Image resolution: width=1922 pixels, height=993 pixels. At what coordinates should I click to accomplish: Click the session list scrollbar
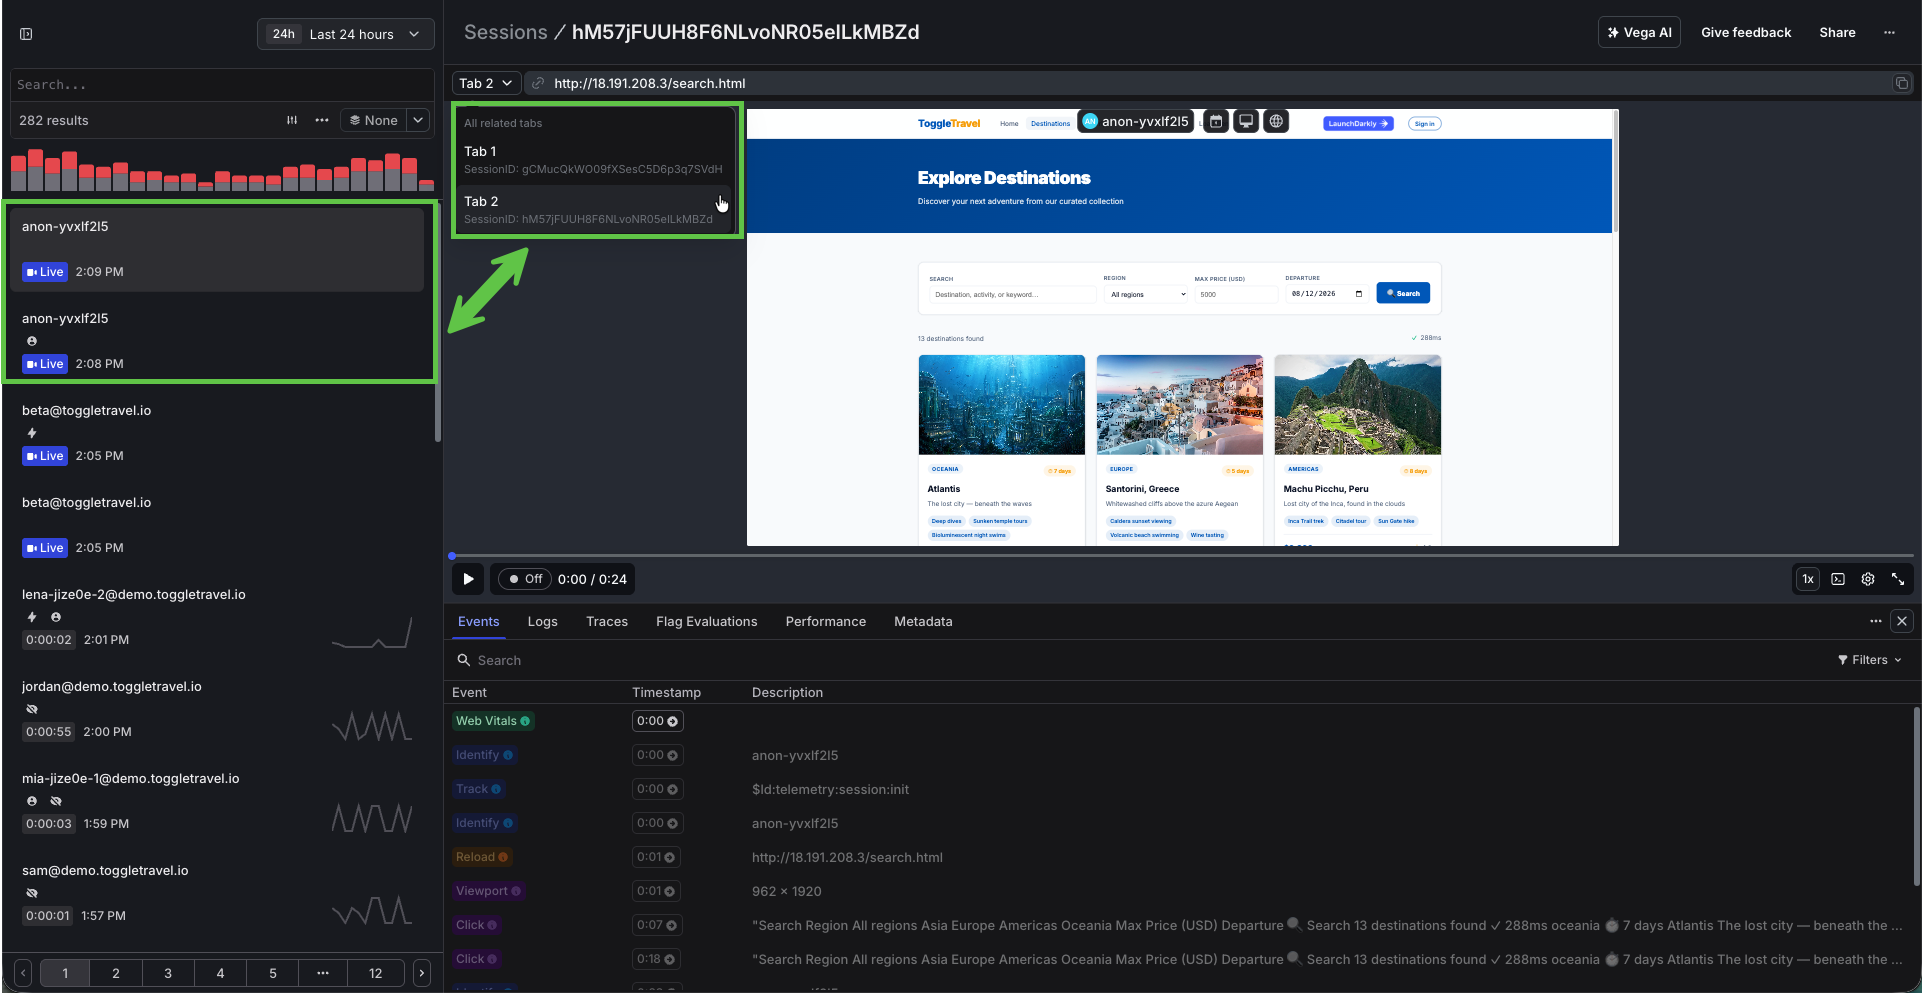pos(438,320)
